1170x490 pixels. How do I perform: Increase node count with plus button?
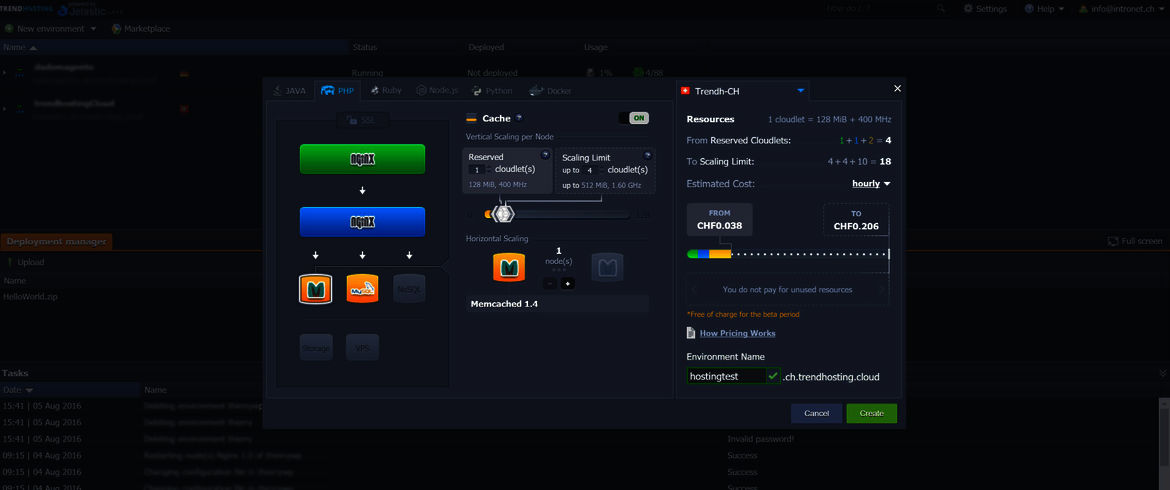(x=567, y=283)
